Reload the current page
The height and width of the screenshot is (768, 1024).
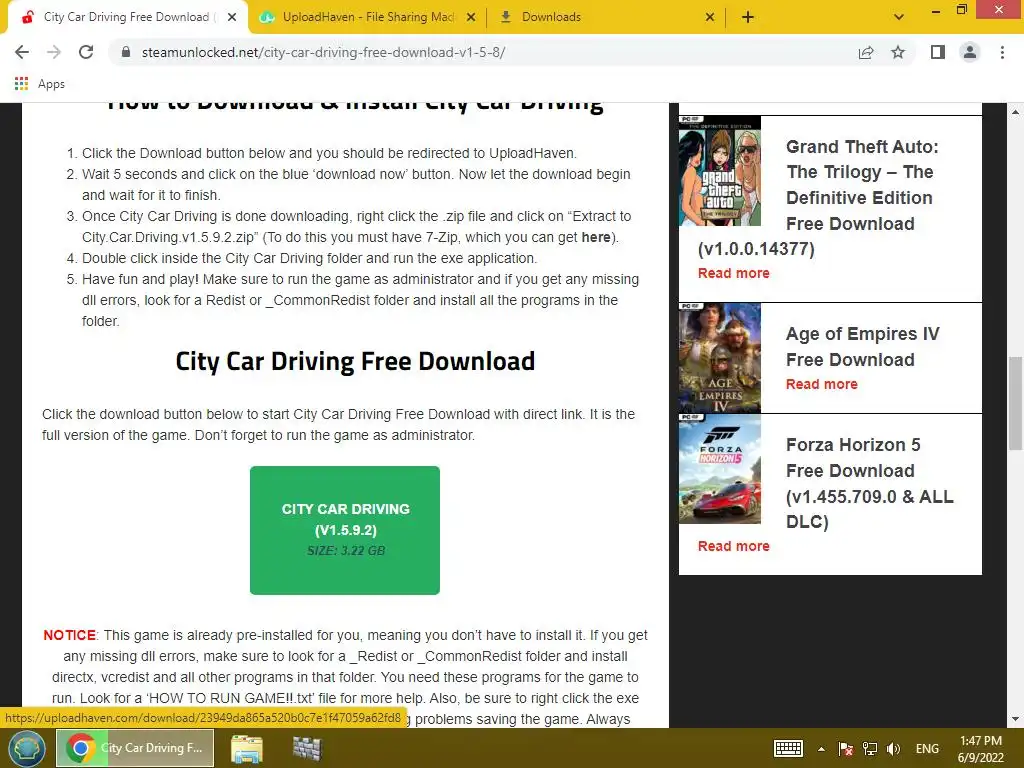[x=86, y=52]
